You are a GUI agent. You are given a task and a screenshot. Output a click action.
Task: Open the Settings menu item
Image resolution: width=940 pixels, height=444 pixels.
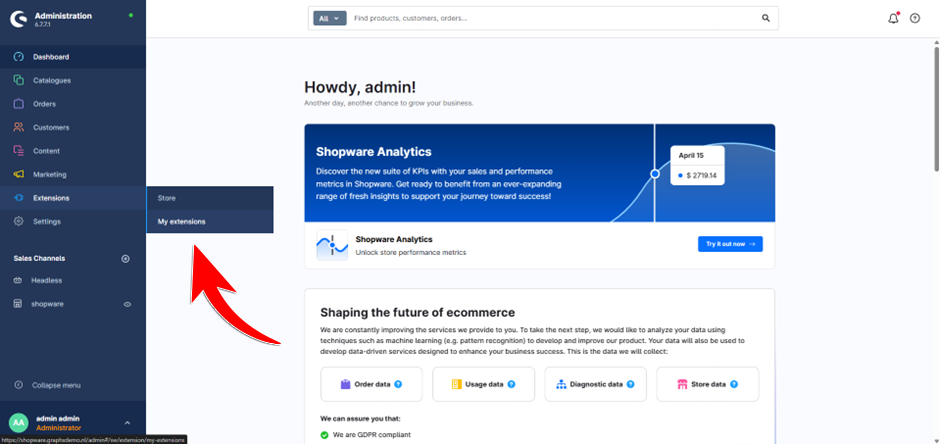pyautogui.click(x=47, y=221)
